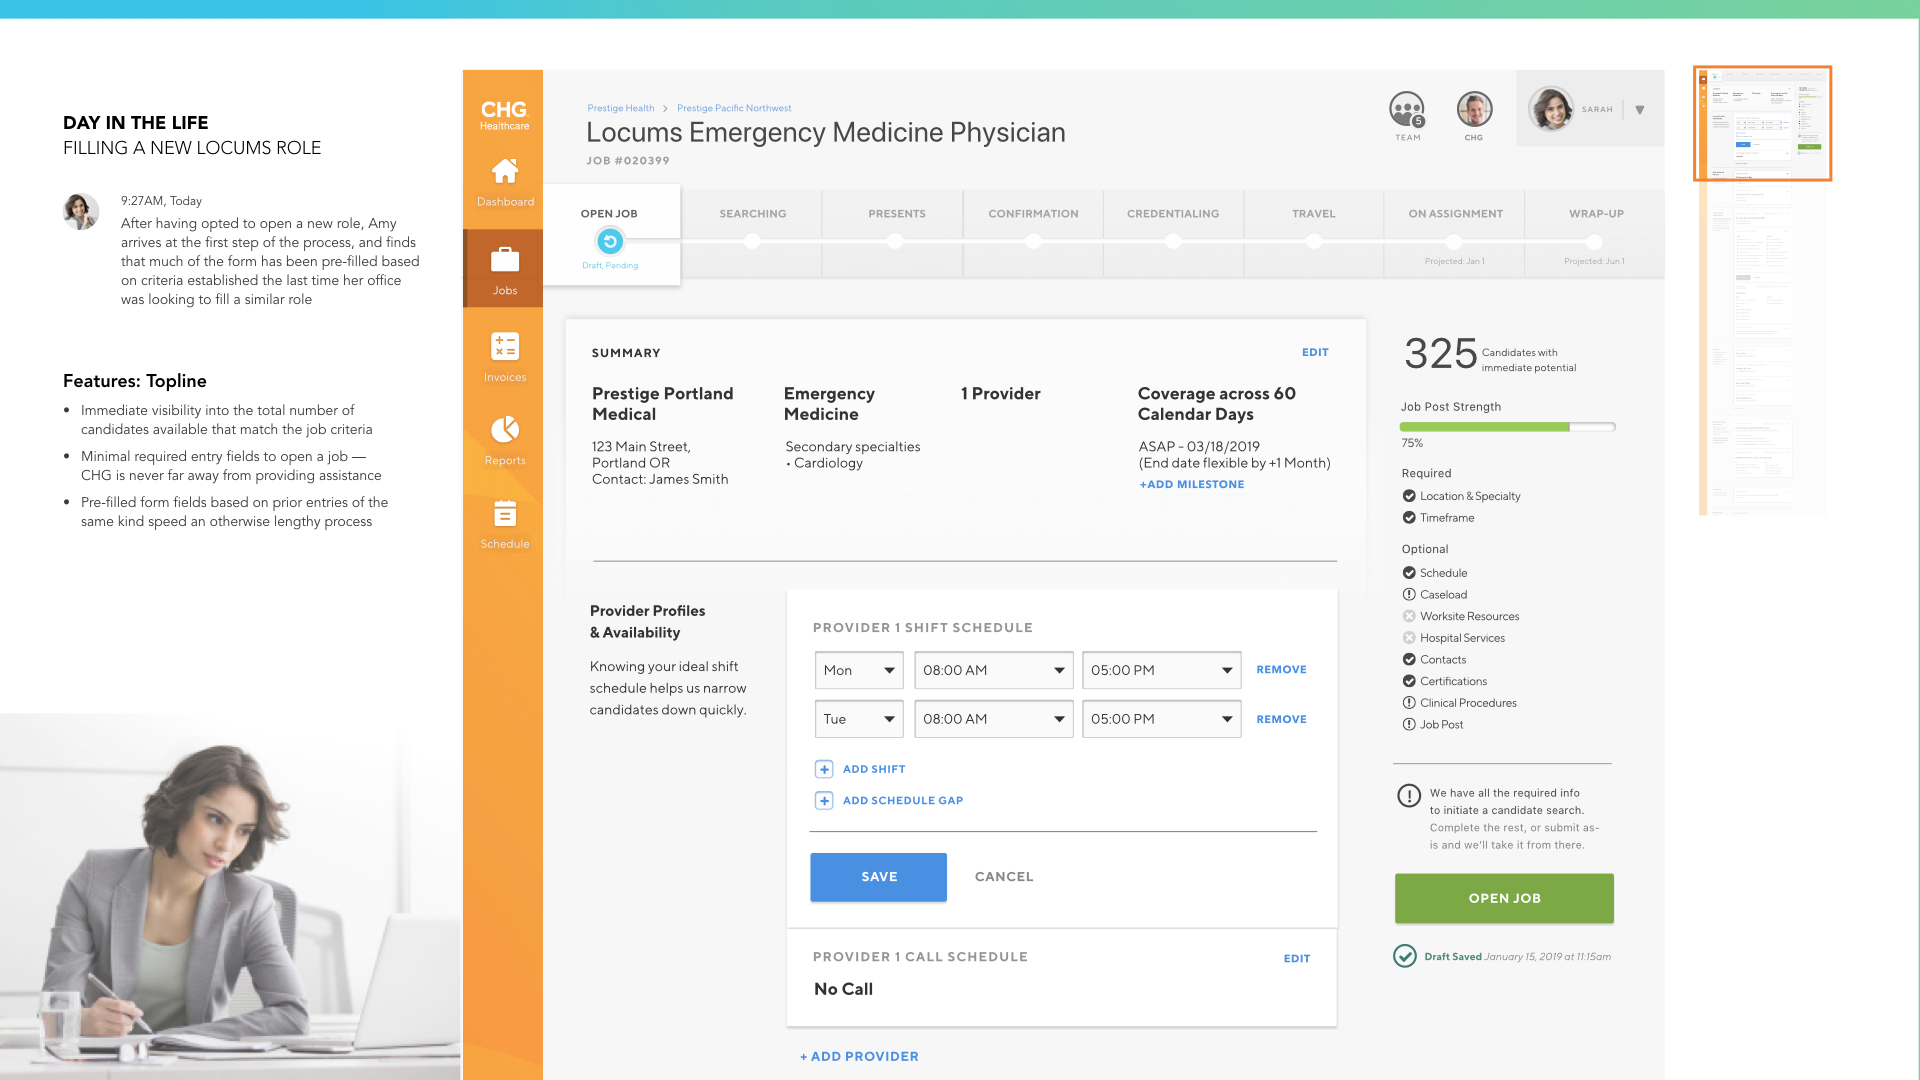Click the Hospital Services status icon
The image size is (1920, 1080).
pos(1409,638)
